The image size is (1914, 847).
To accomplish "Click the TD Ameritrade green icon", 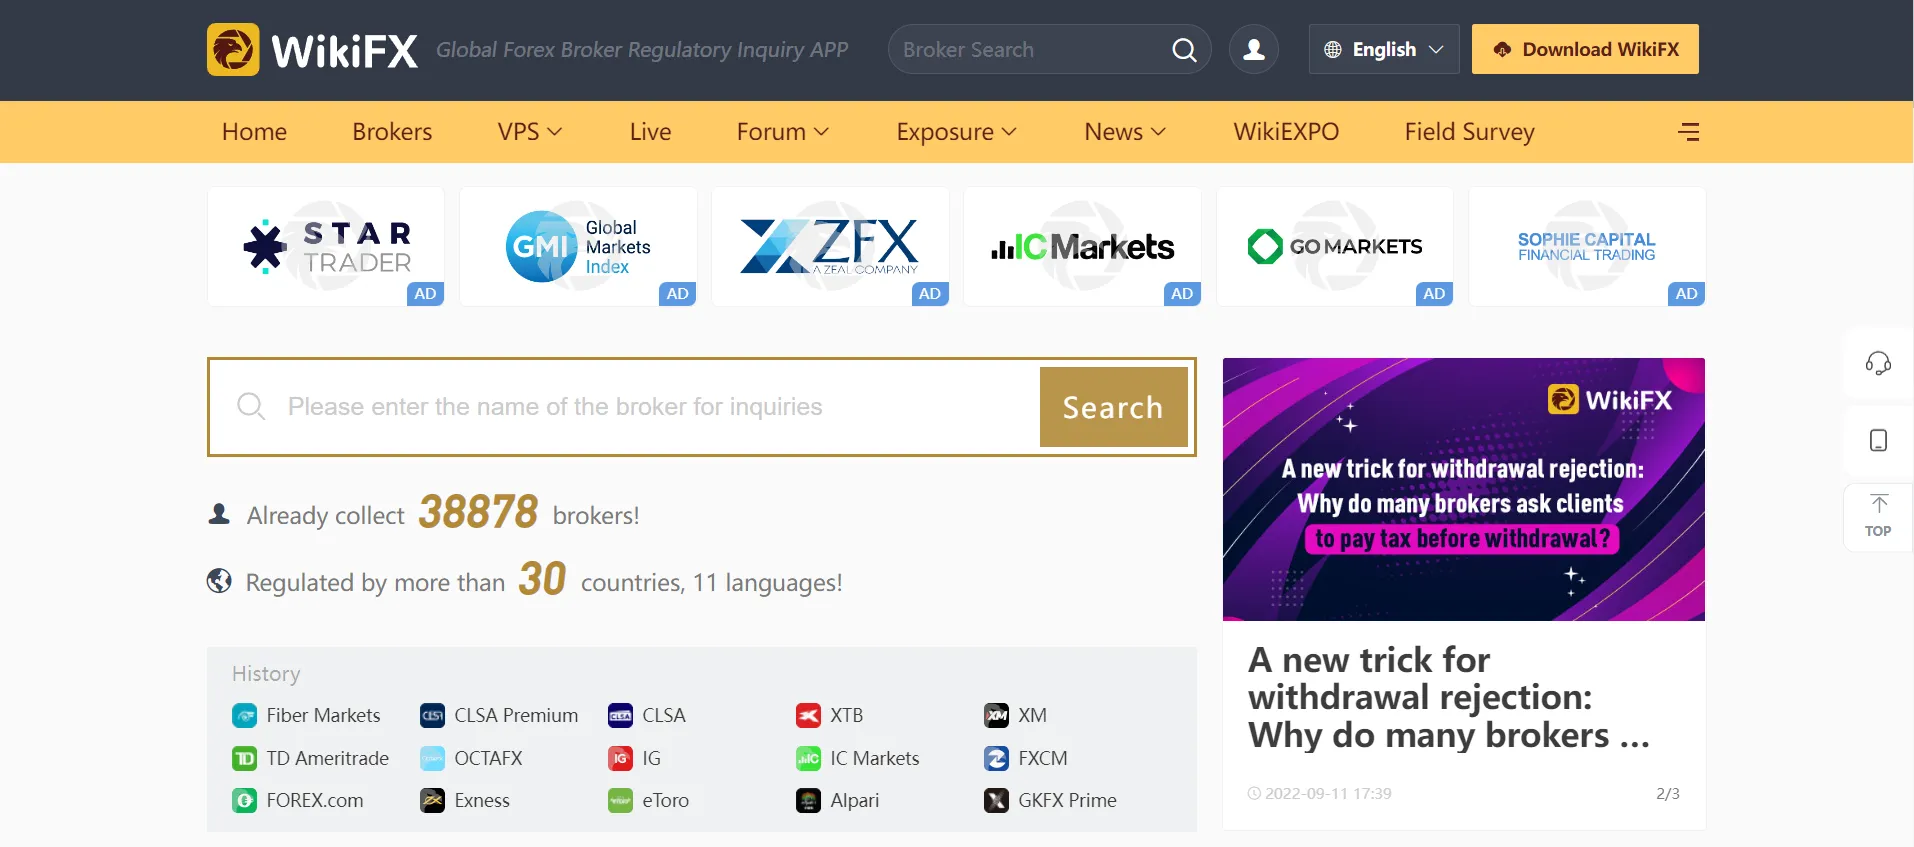I will tap(245, 759).
